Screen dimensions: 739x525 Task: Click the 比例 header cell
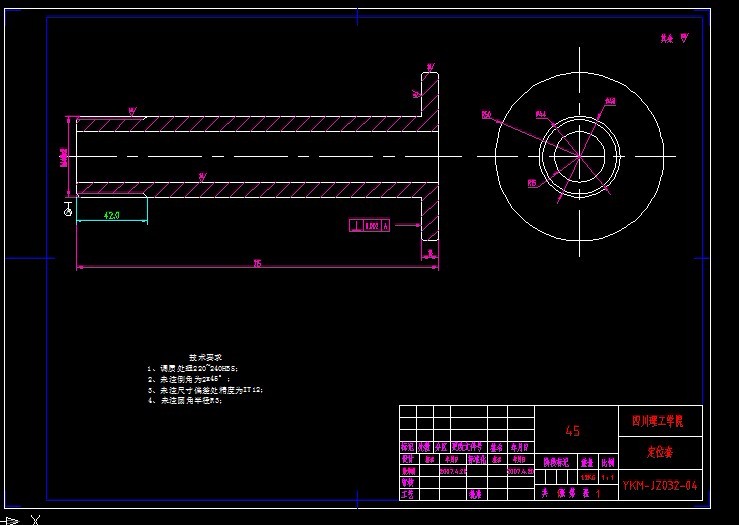[x=608, y=463]
